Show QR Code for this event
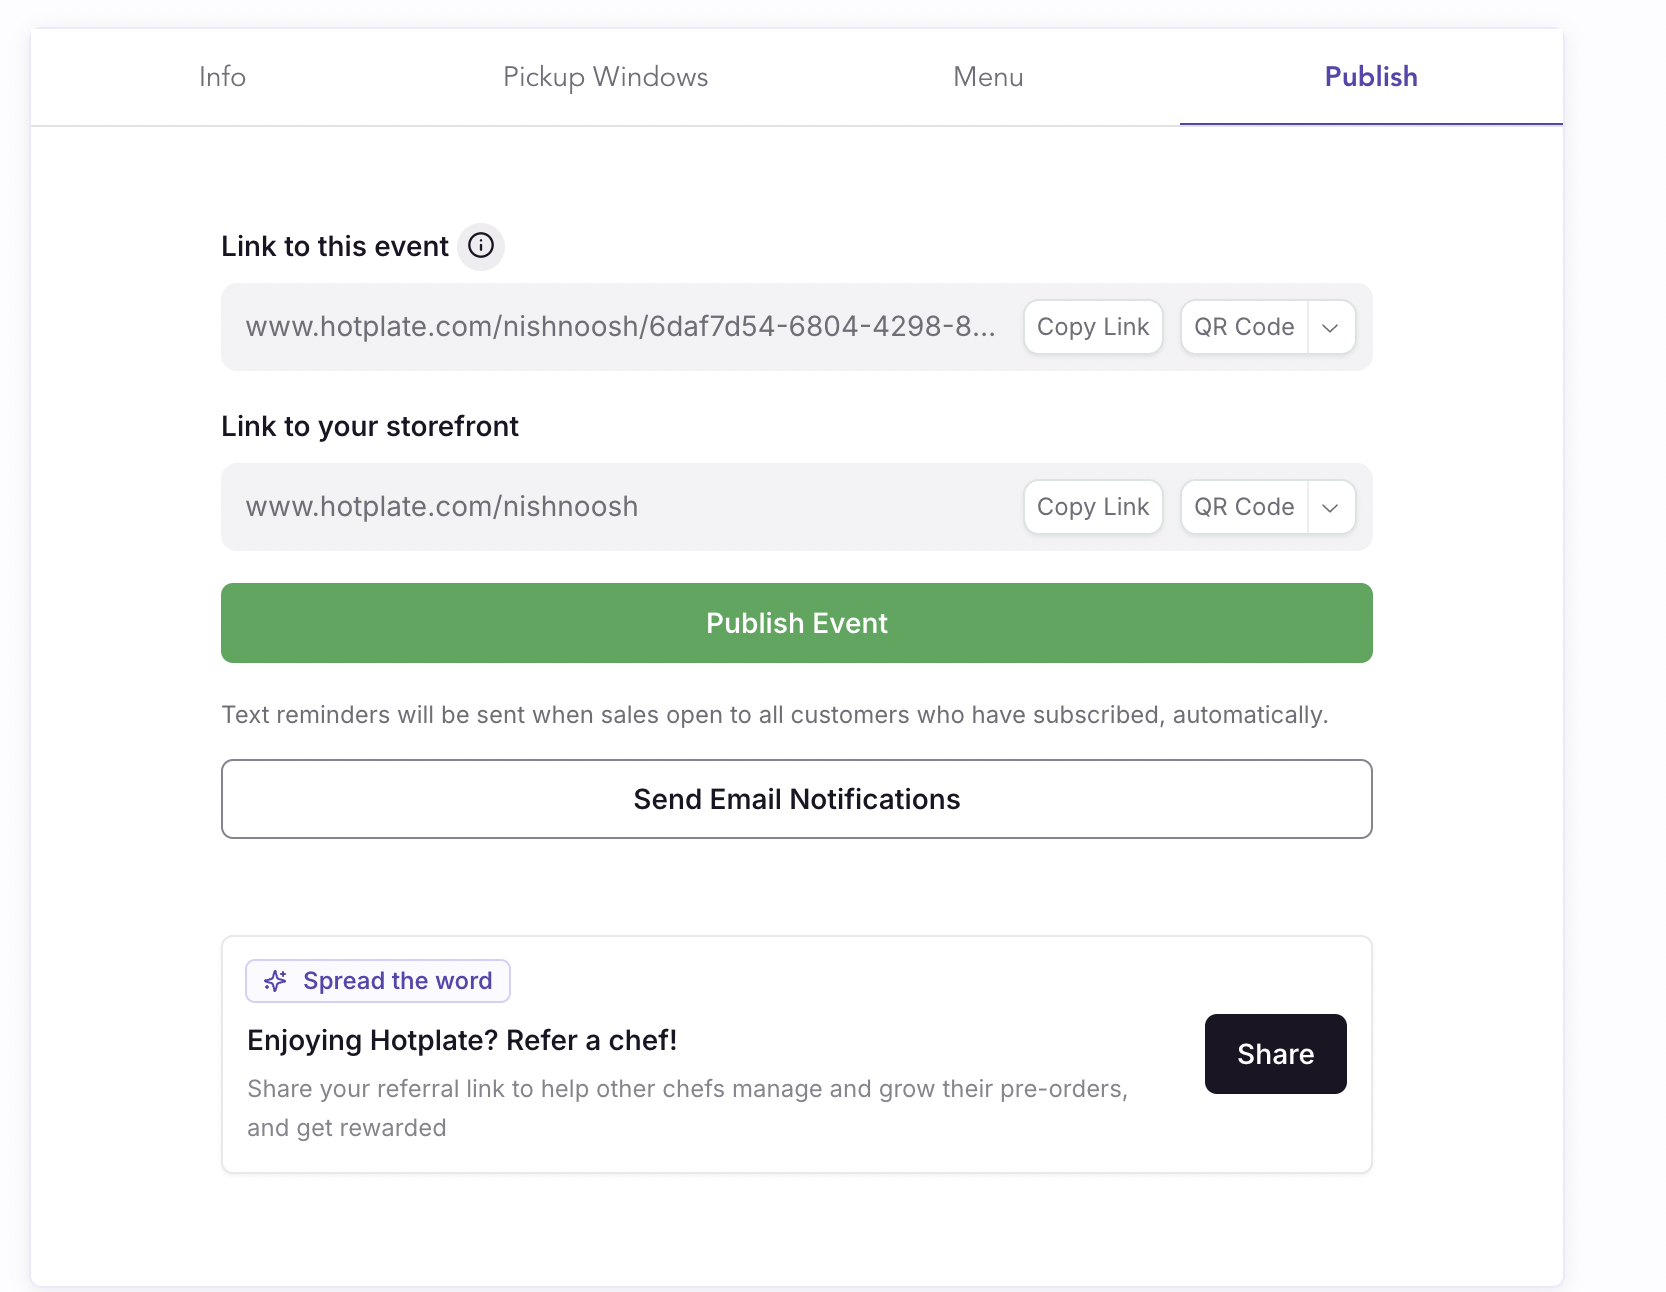The height and width of the screenshot is (1292, 1666). coord(1244,327)
